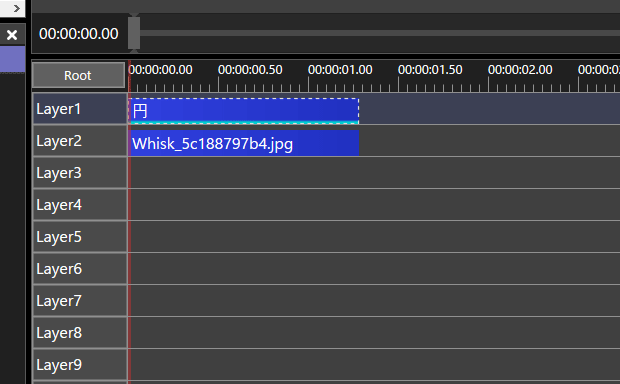Click the Root button

(78, 75)
